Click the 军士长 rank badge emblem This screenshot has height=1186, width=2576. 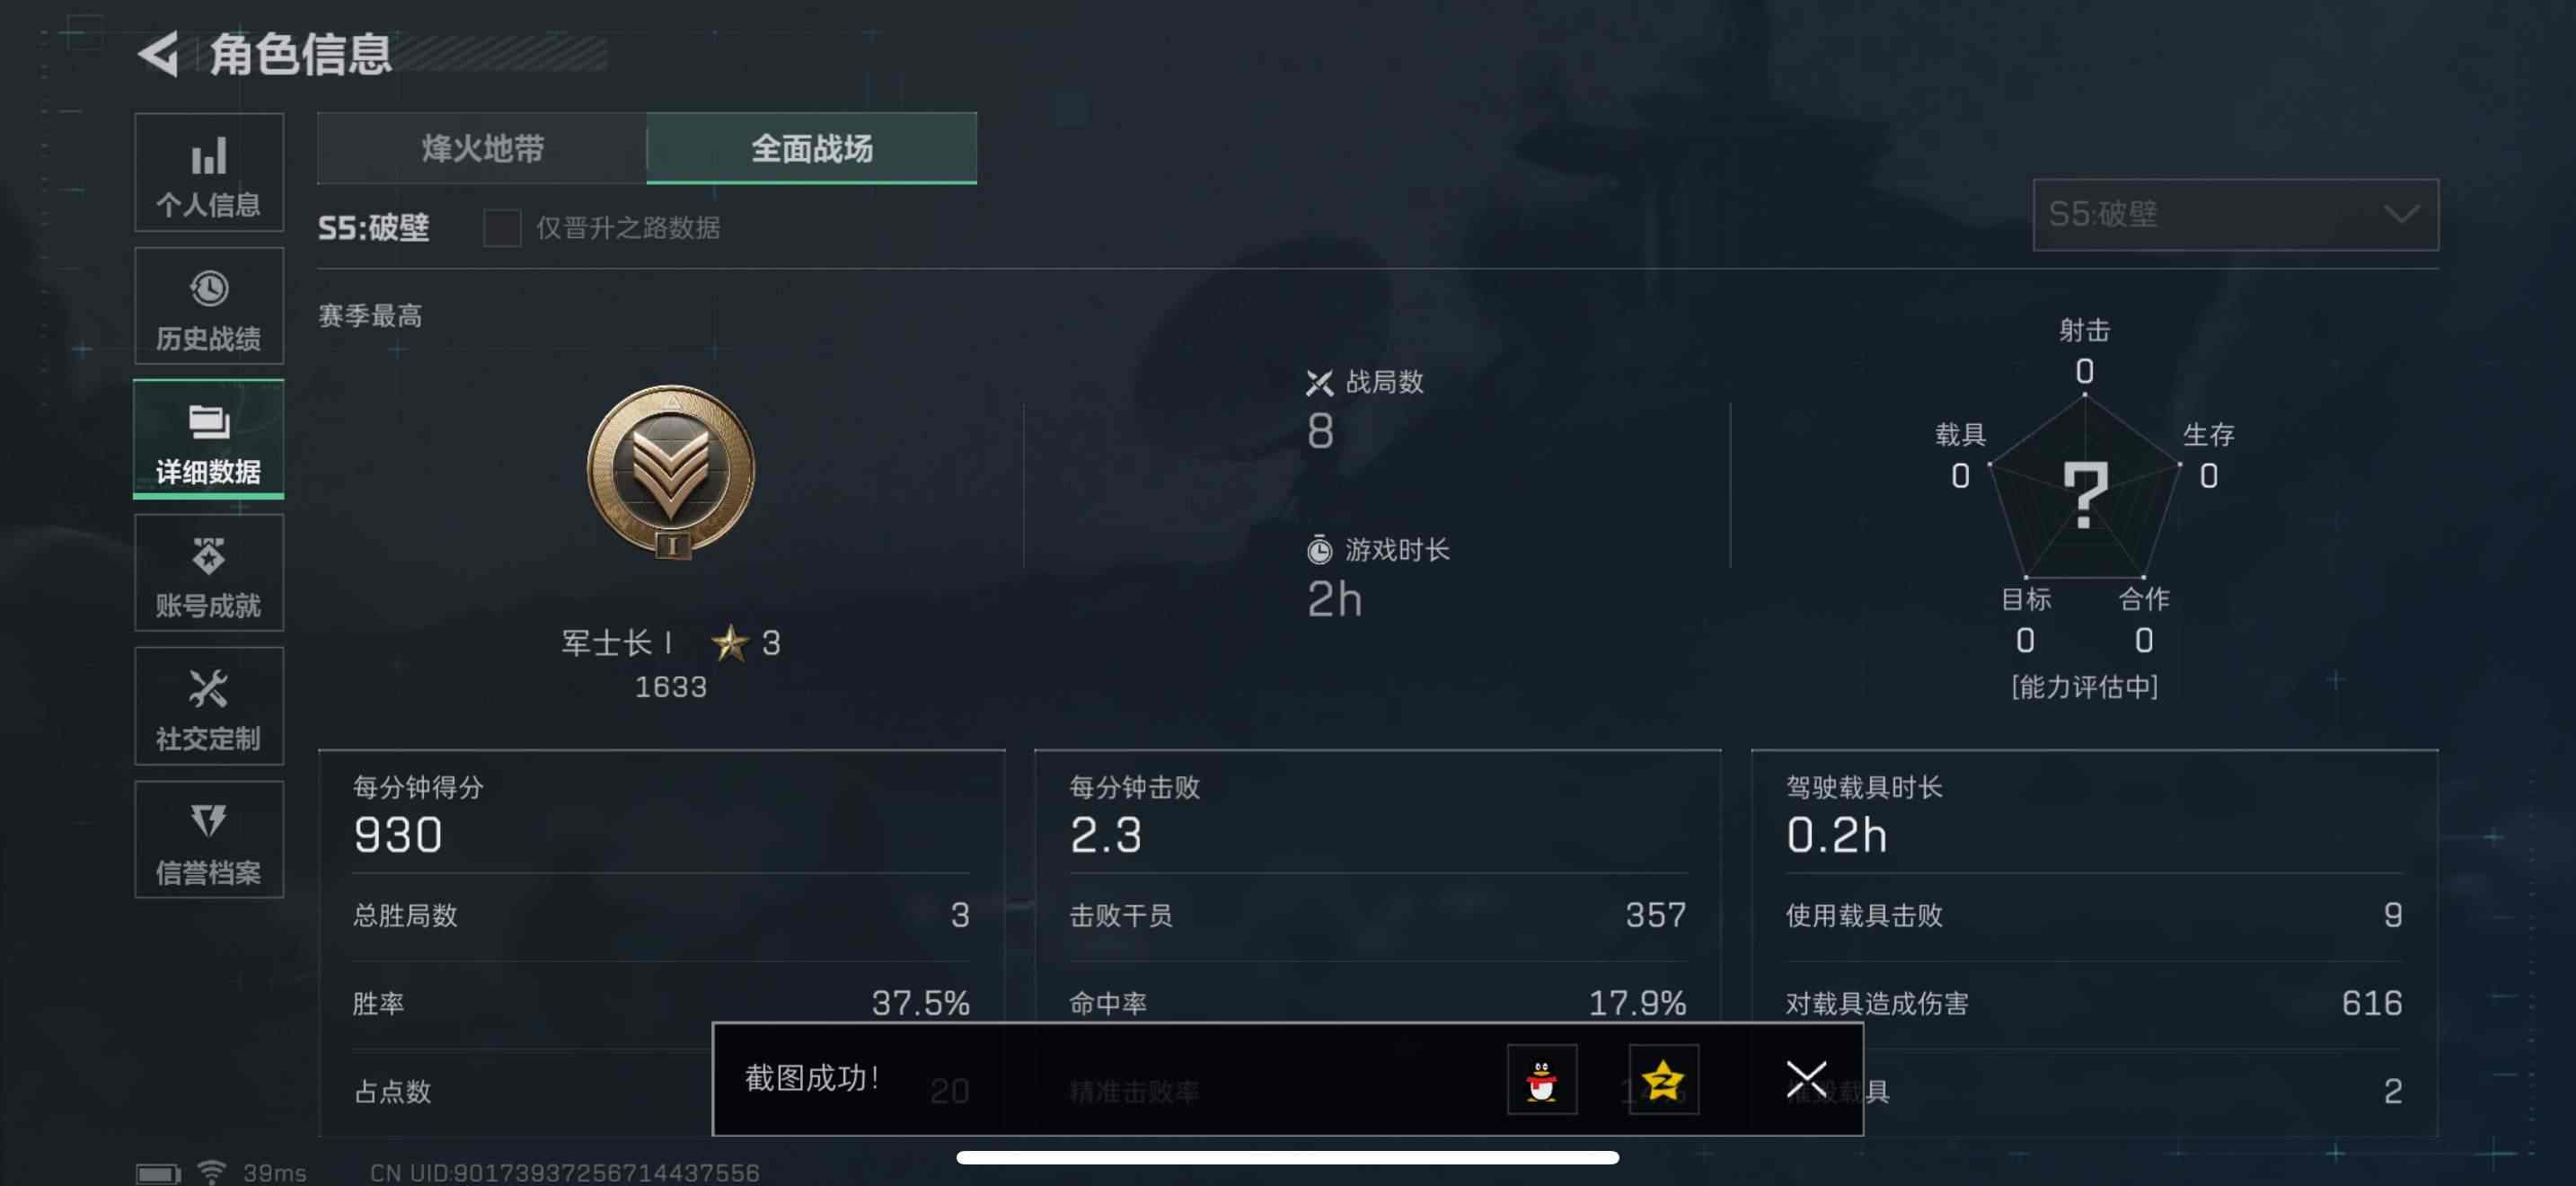coord(671,472)
